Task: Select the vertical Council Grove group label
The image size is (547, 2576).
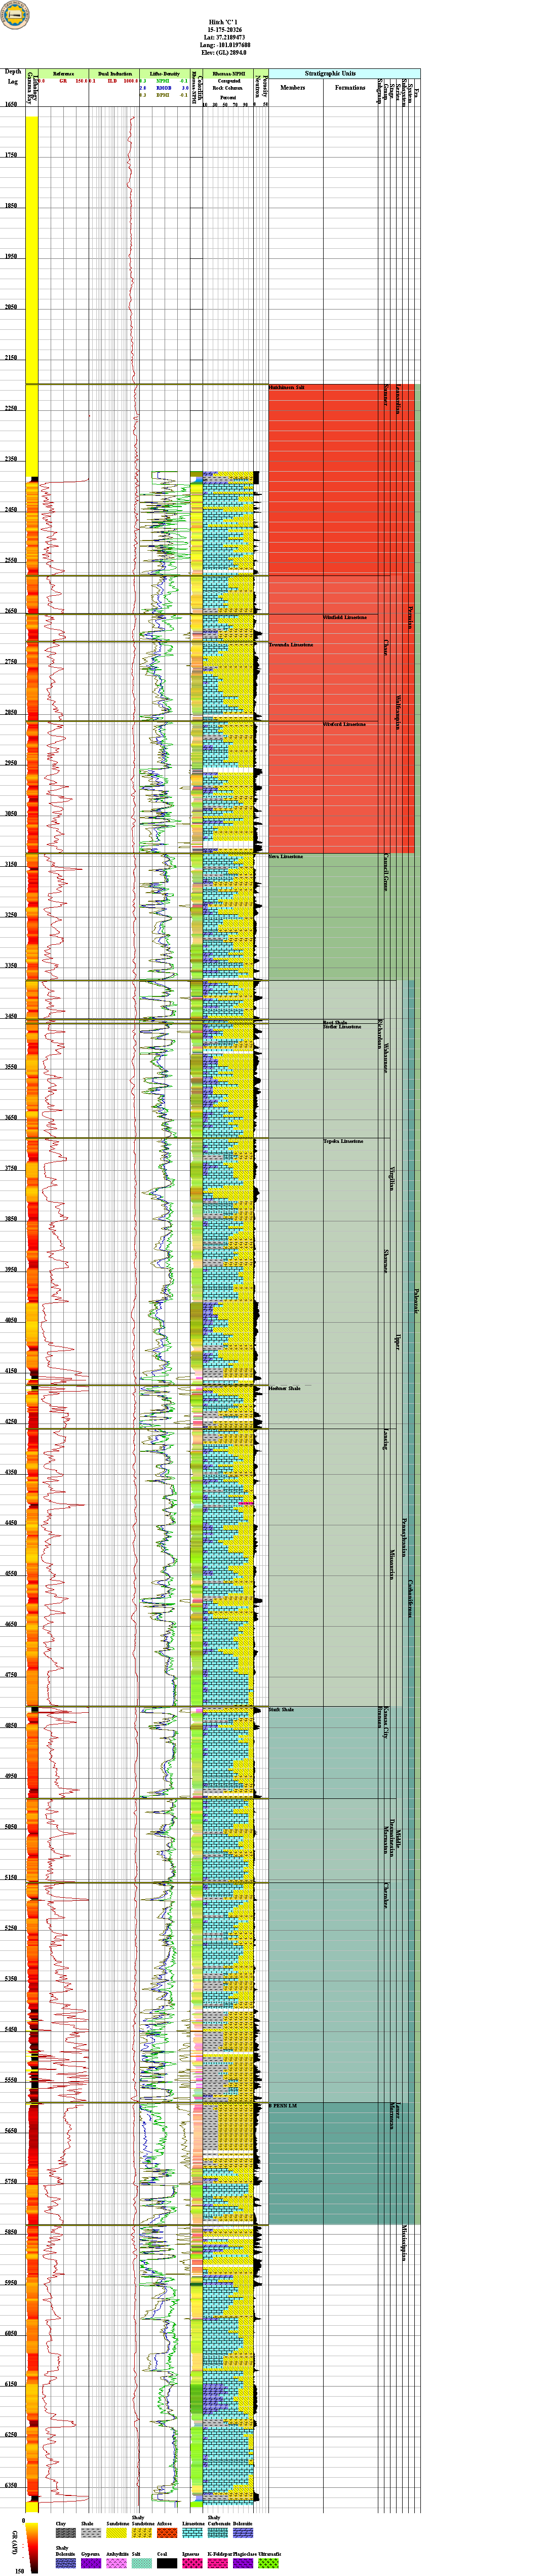Action: [x=386, y=872]
